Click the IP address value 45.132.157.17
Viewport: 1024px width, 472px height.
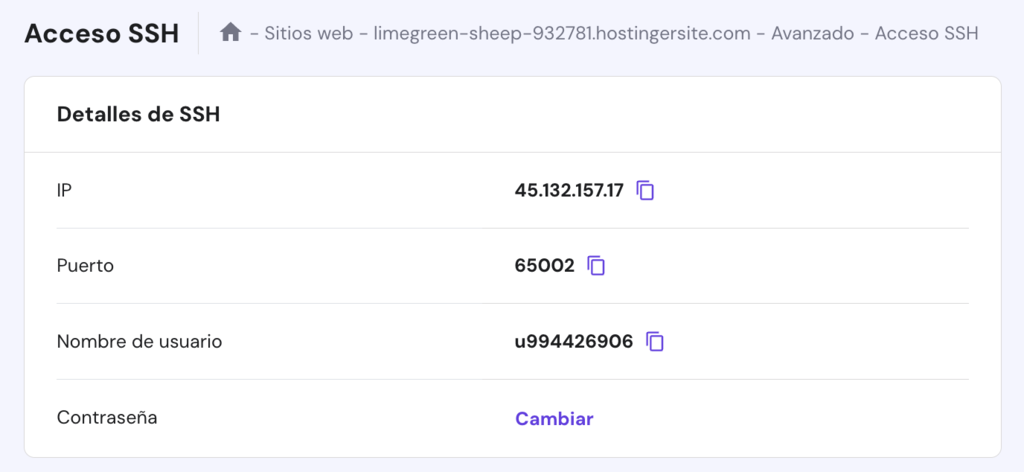click(x=569, y=190)
